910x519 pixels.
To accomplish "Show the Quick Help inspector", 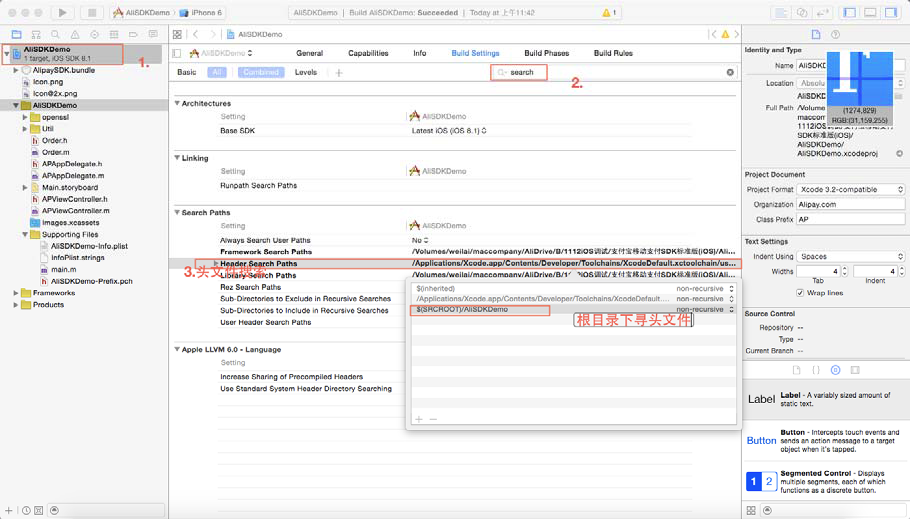I will click(836, 34).
